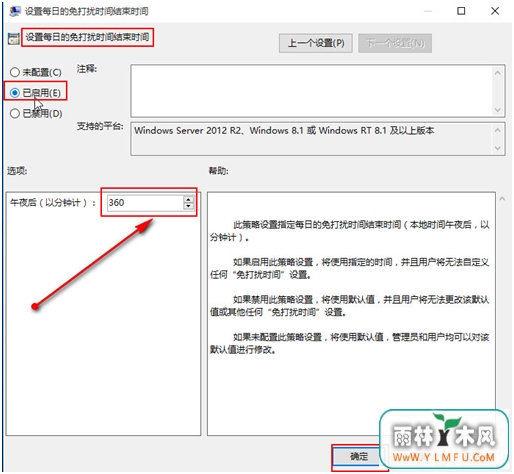Screen dimensions: 514x474
Task: Select the 已启用(E) radio option
Action: (15, 92)
